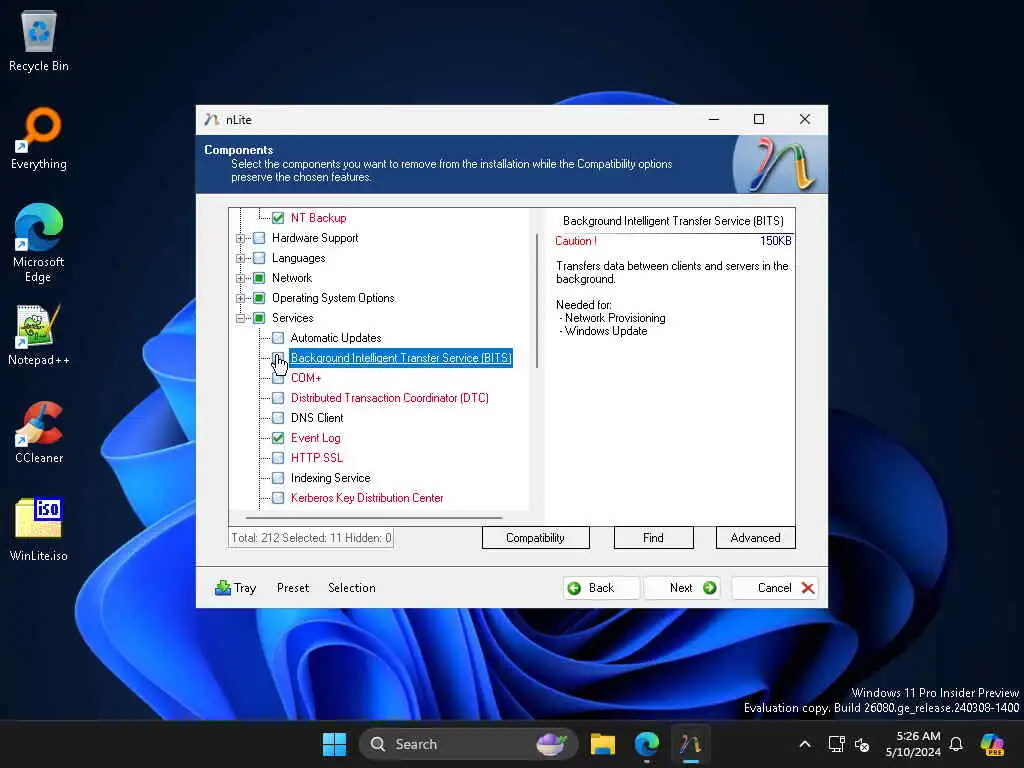Expand the Operating System Options node
The height and width of the screenshot is (768, 1024).
[240, 298]
